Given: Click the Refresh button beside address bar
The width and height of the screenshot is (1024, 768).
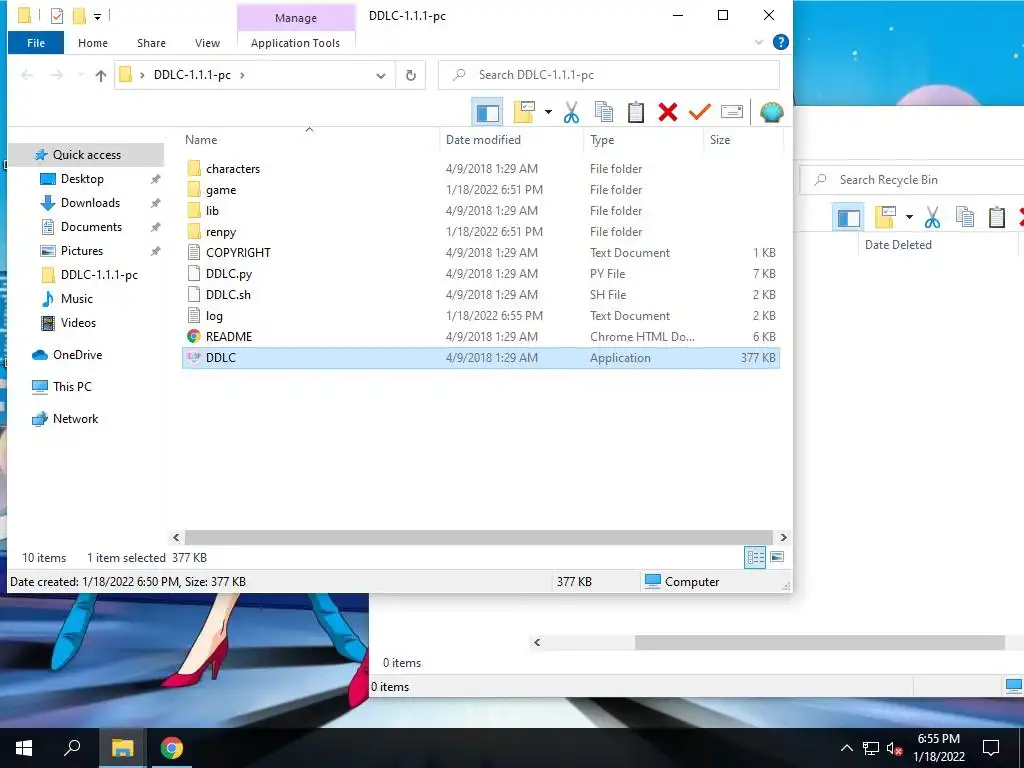Looking at the screenshot, I should [411, 75].
